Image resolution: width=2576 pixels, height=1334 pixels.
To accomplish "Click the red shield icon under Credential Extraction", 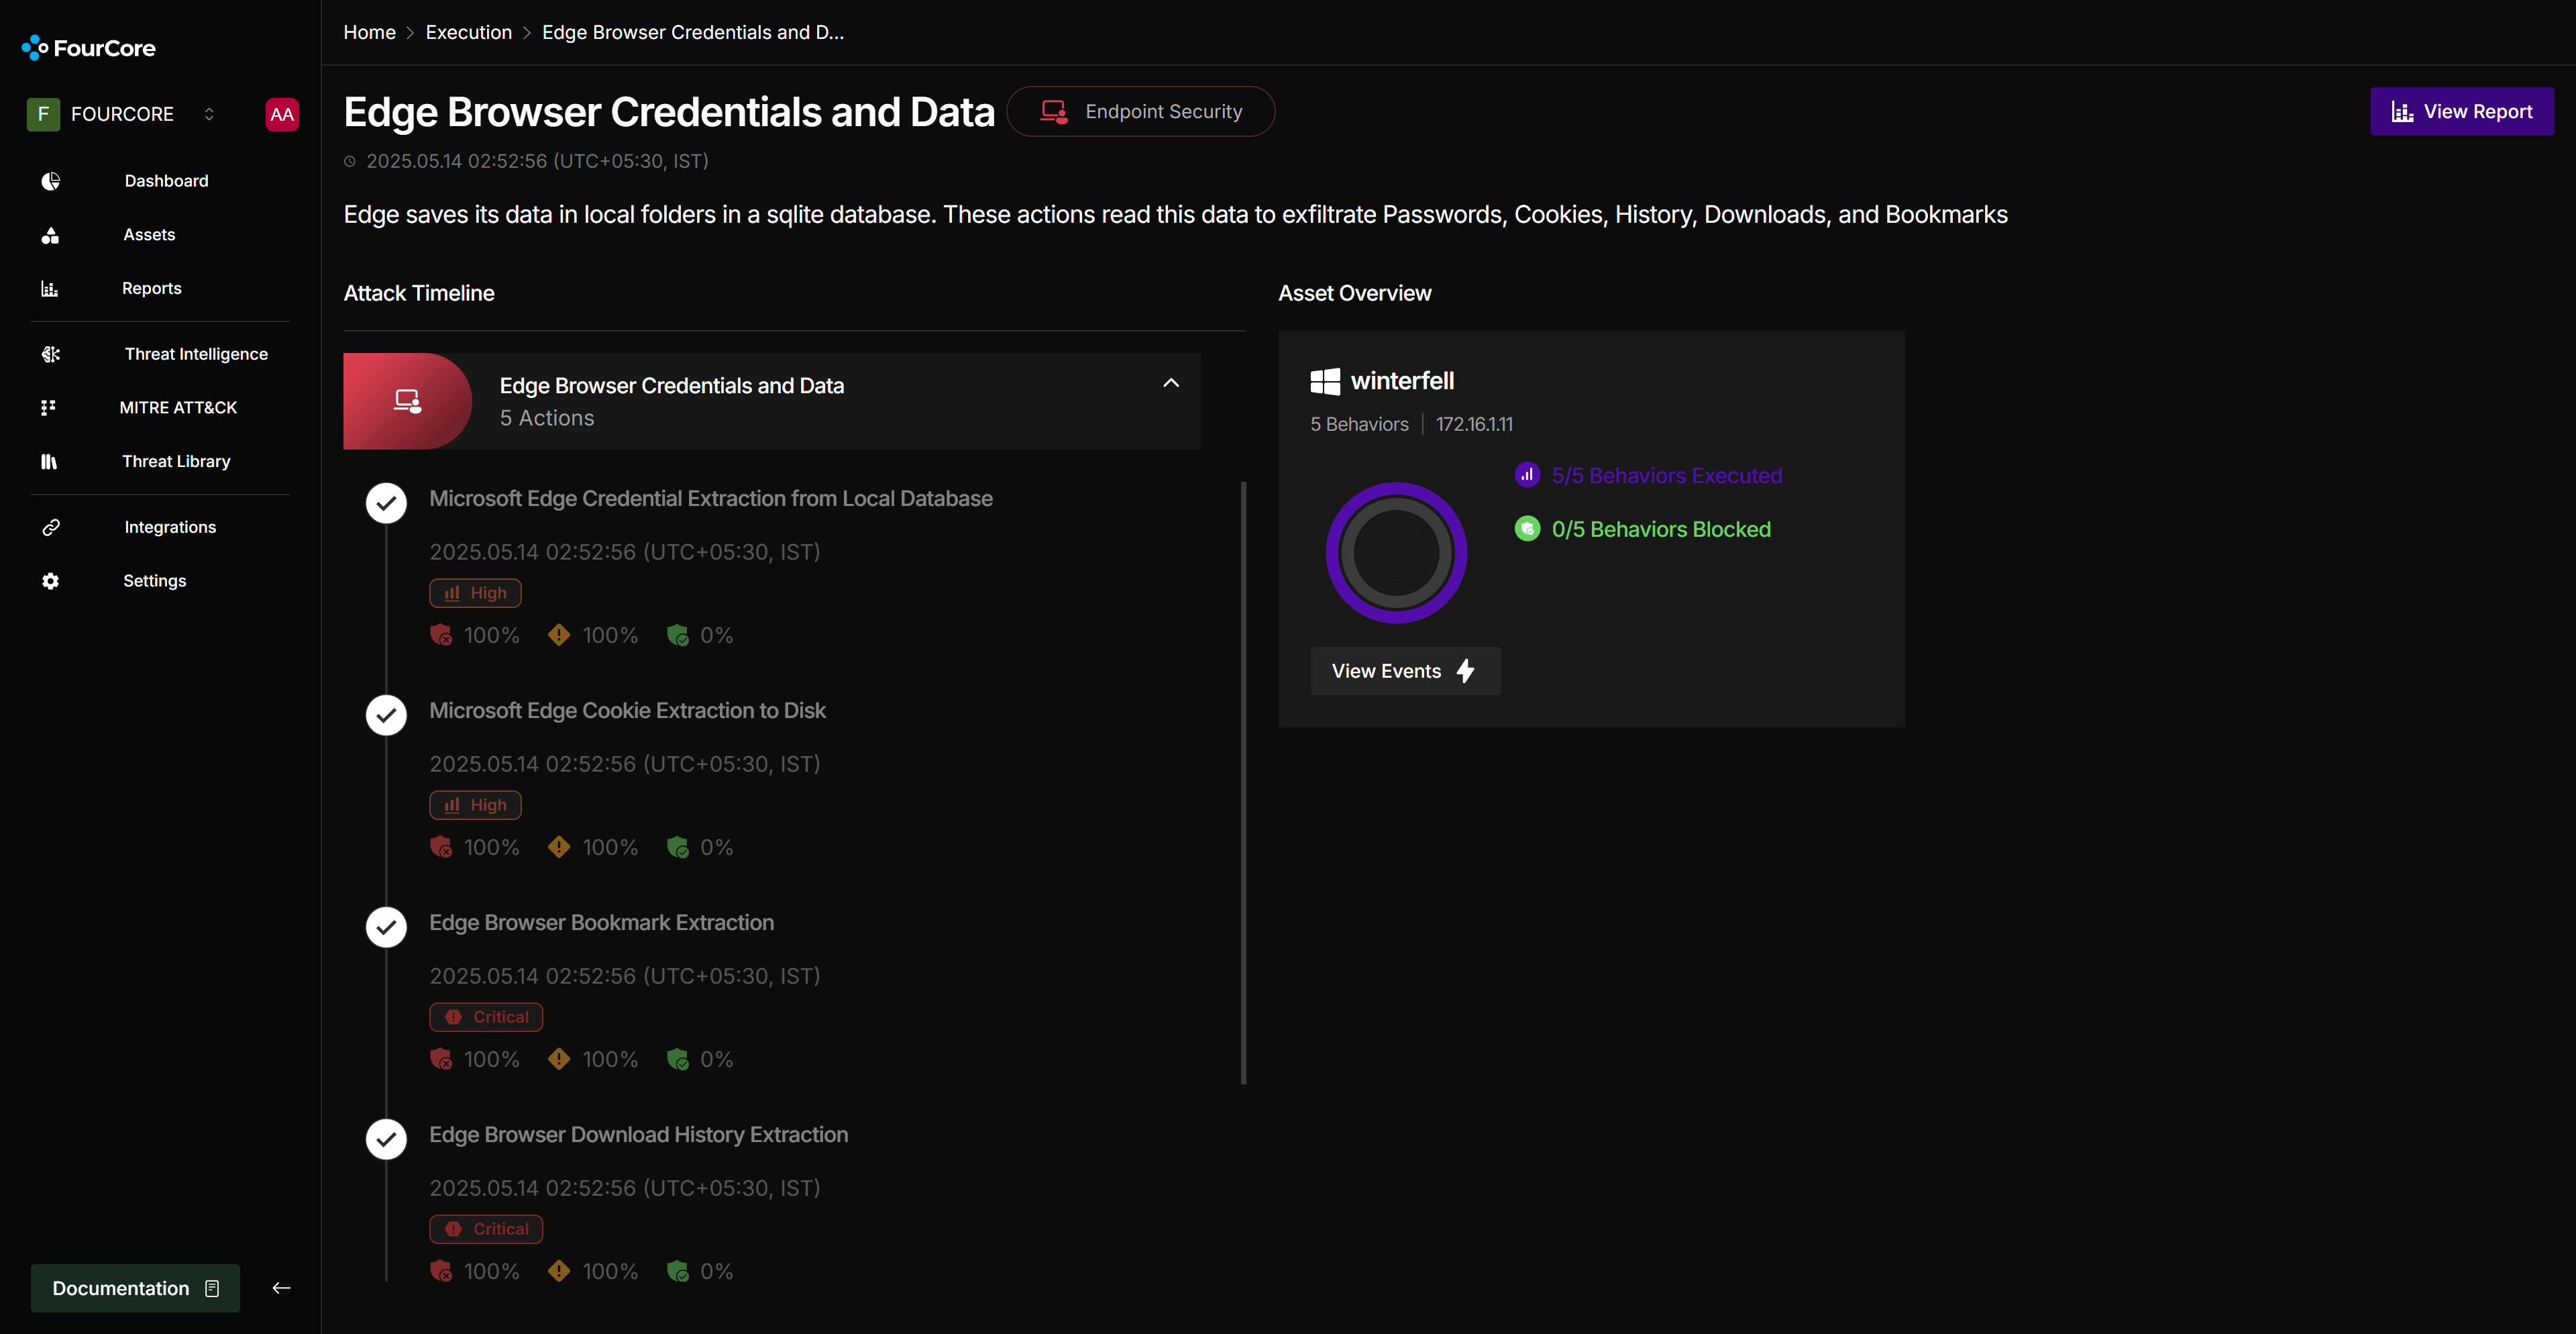I will [441, 635].
